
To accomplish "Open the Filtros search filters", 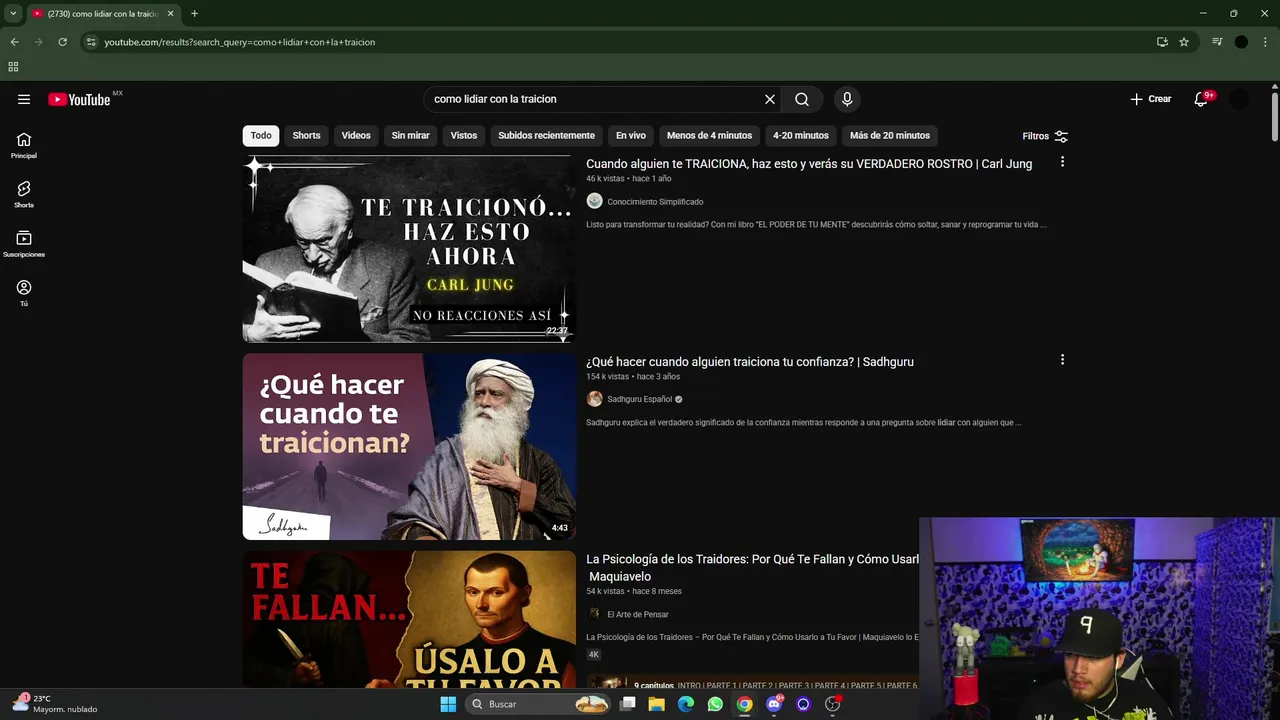I will [1045, 136].
